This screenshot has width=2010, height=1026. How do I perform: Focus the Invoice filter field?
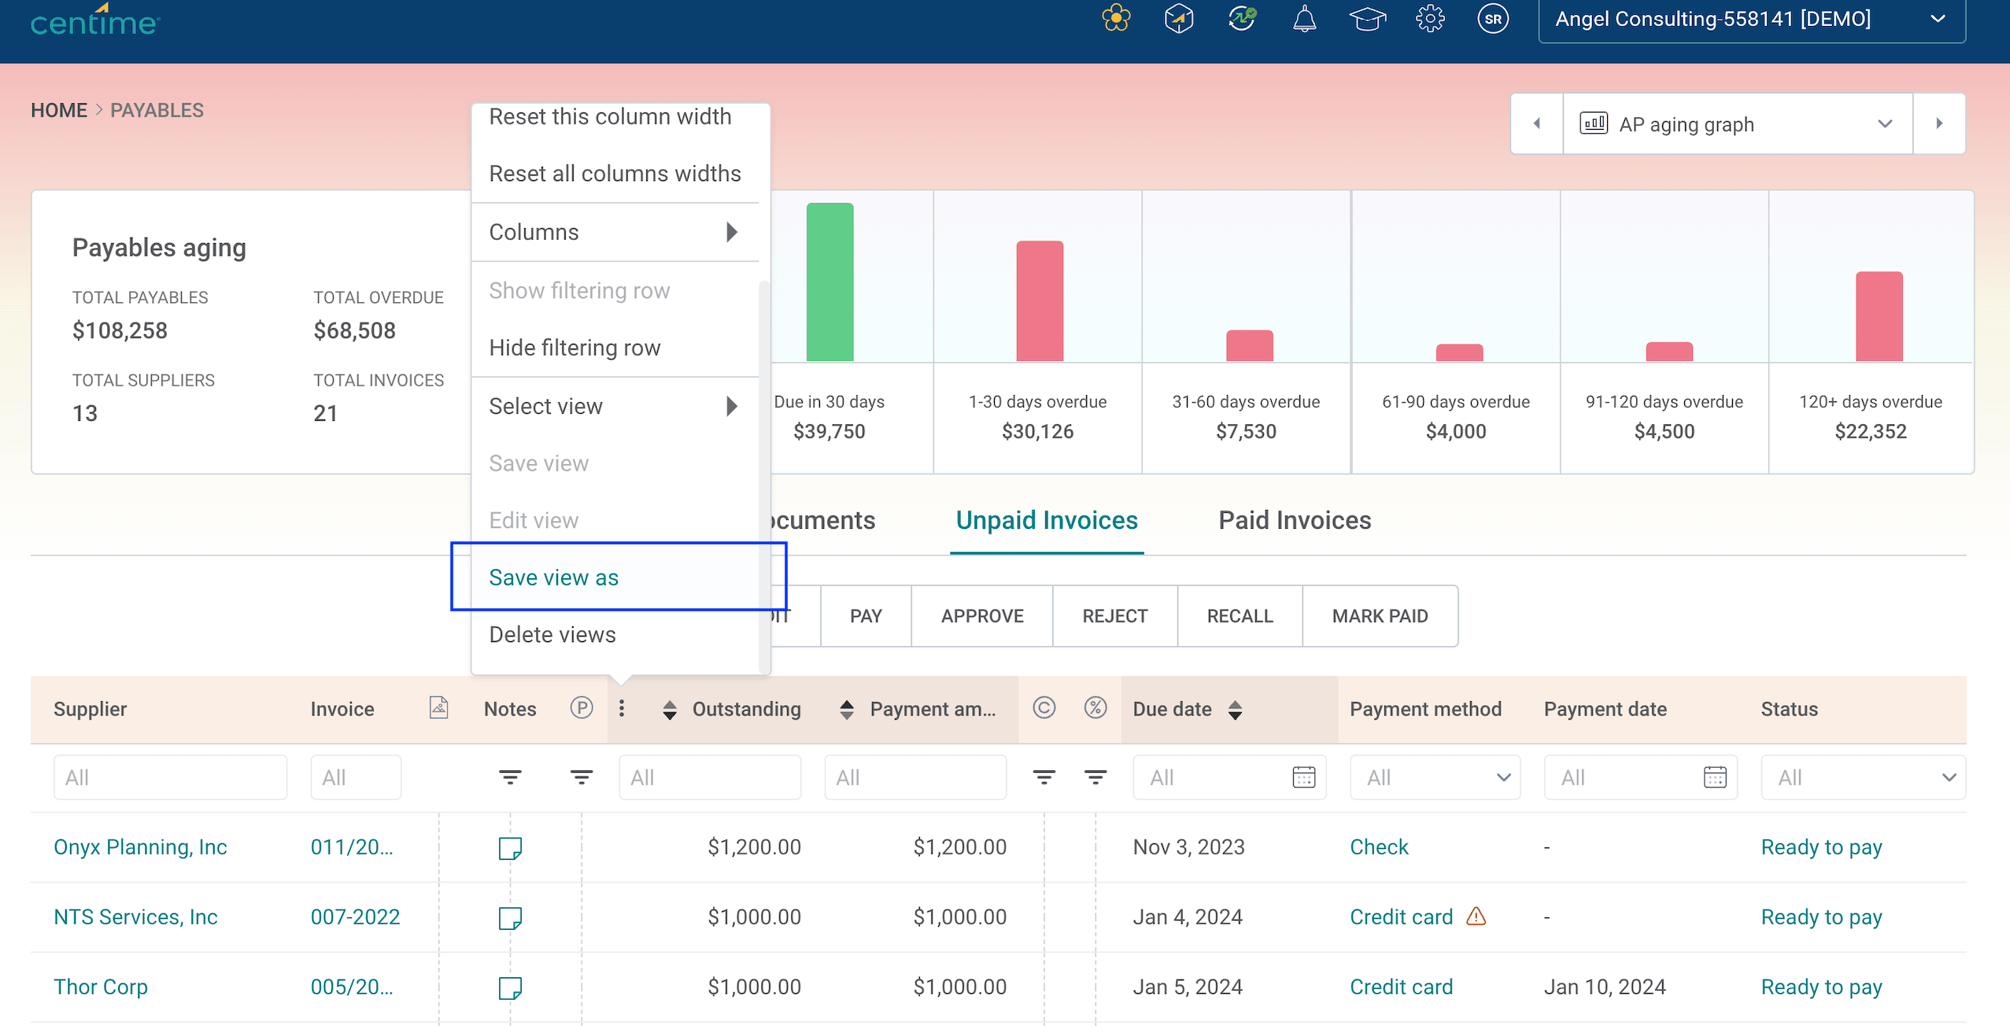(x=355, y=777)
